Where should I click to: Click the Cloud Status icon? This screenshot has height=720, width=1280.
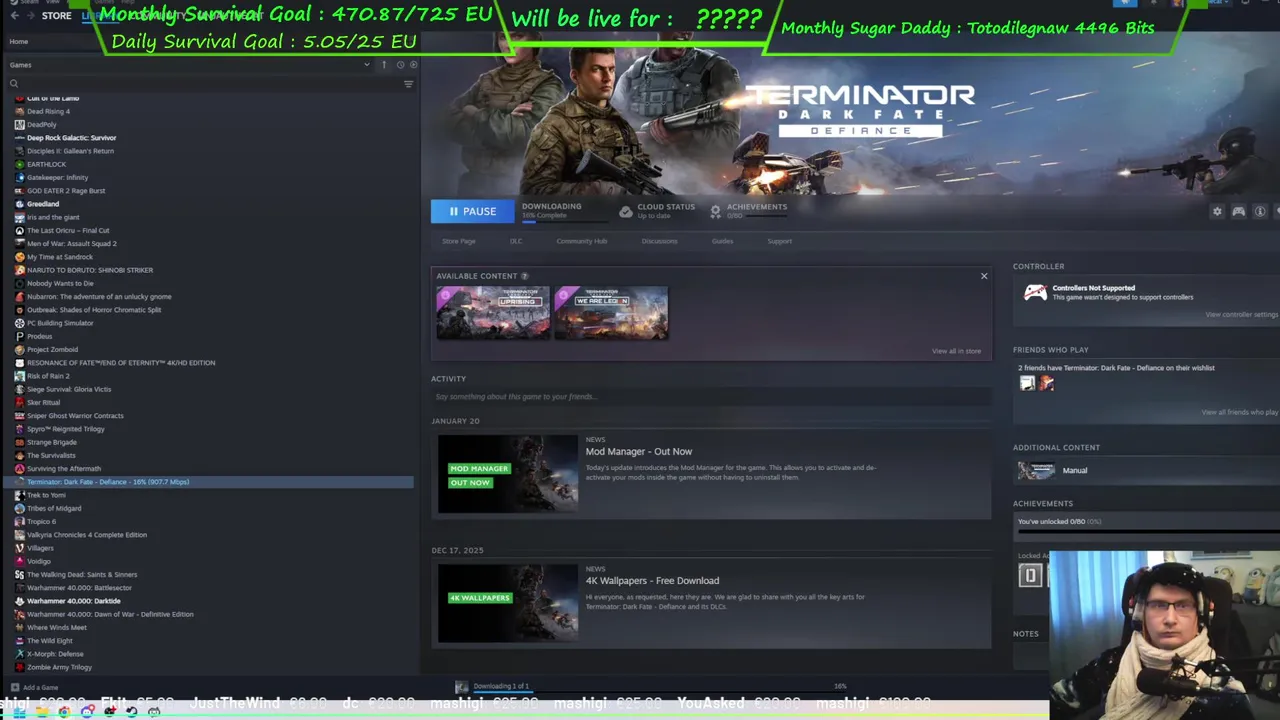pyautogui.click(x=626, y=211)
